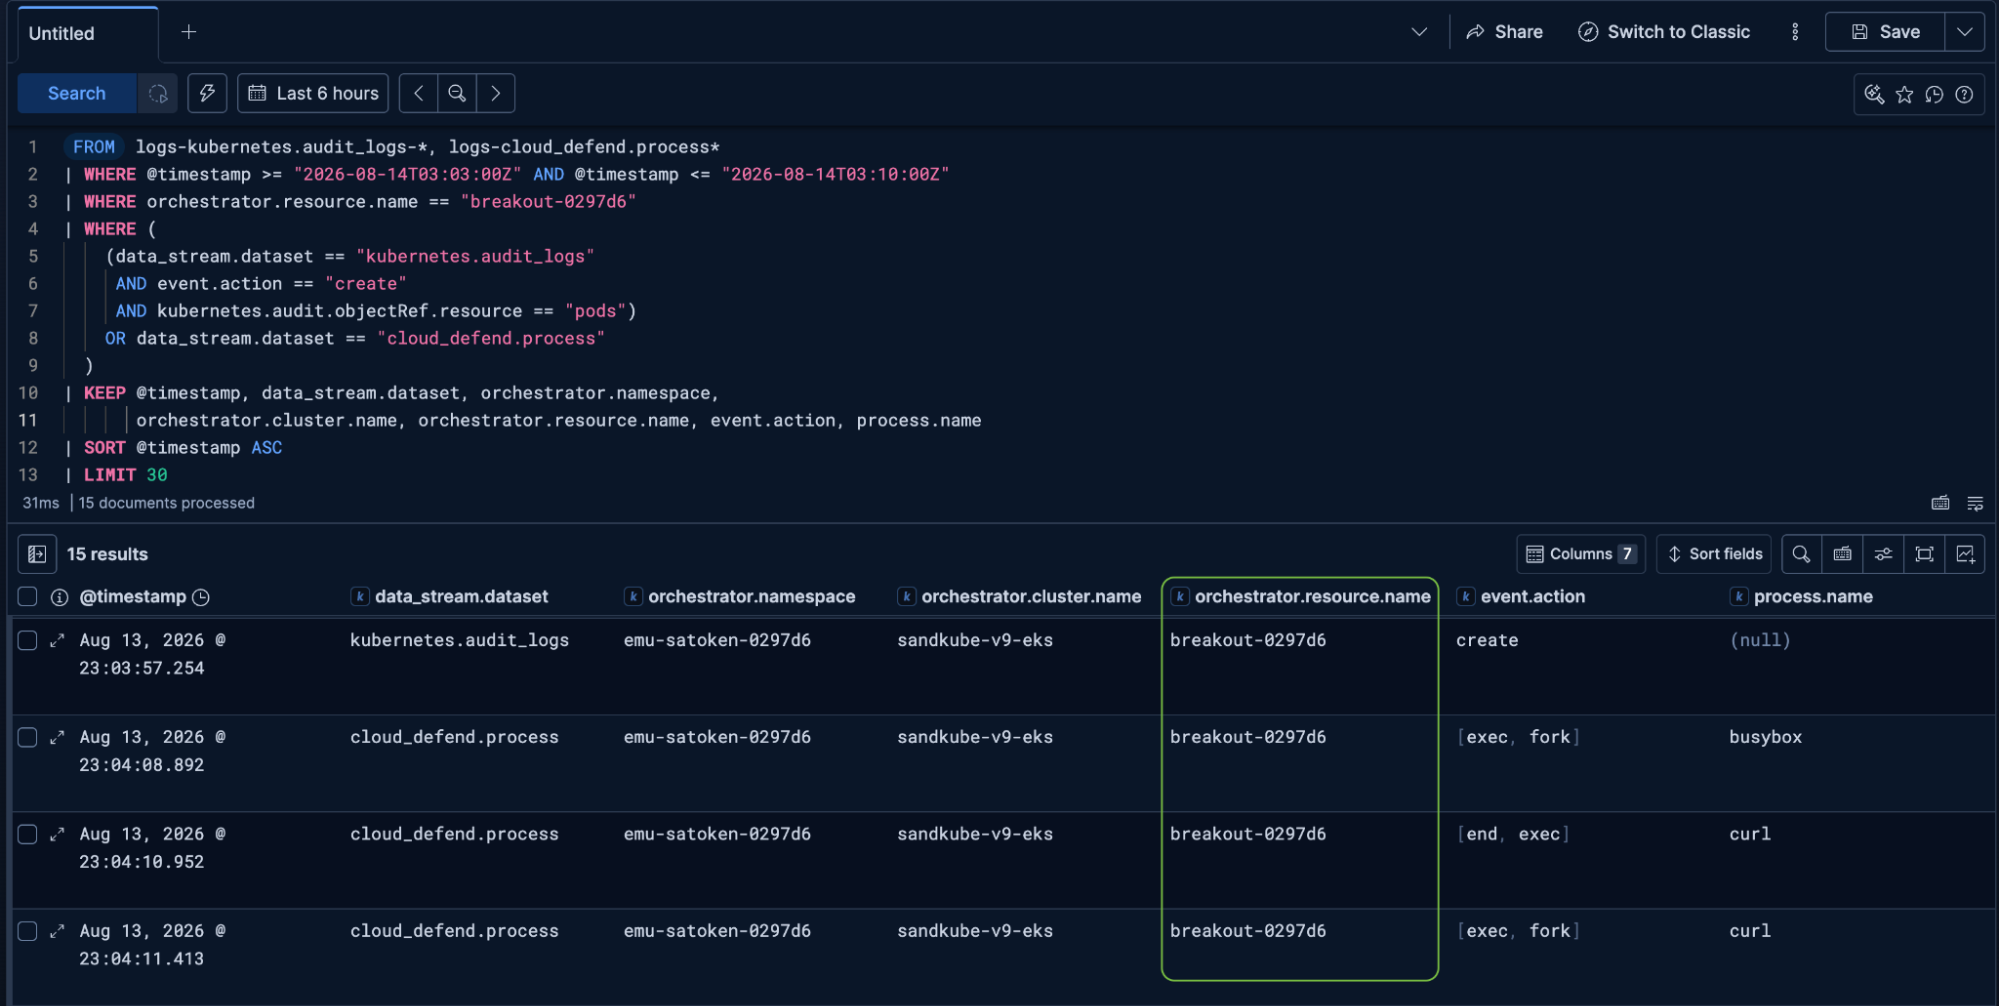Click the process.name column header
This screenshot has height=1007, width=1999.
click(x=1812, y=597)
